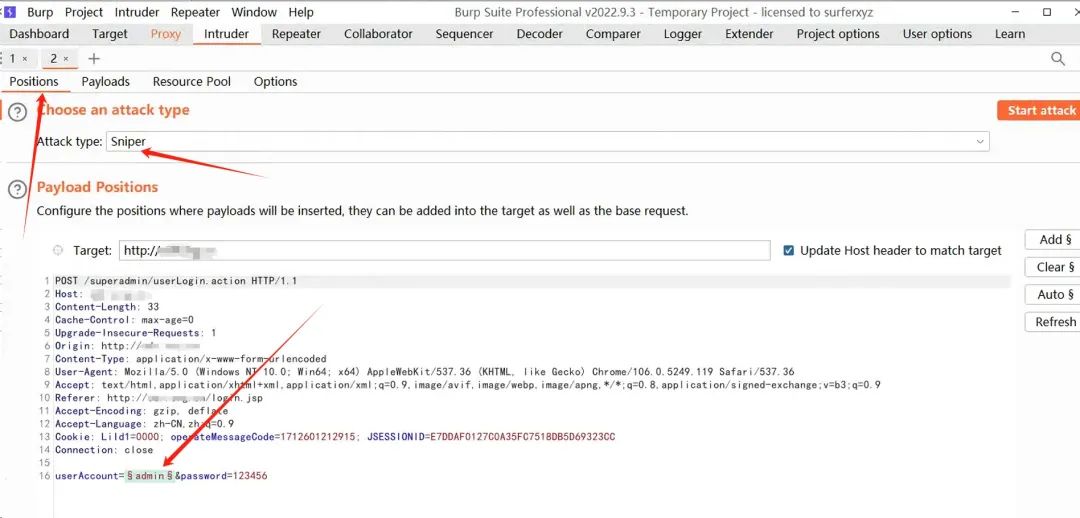
Task: Click the Refresh button
Action: tap(1052, 322)
